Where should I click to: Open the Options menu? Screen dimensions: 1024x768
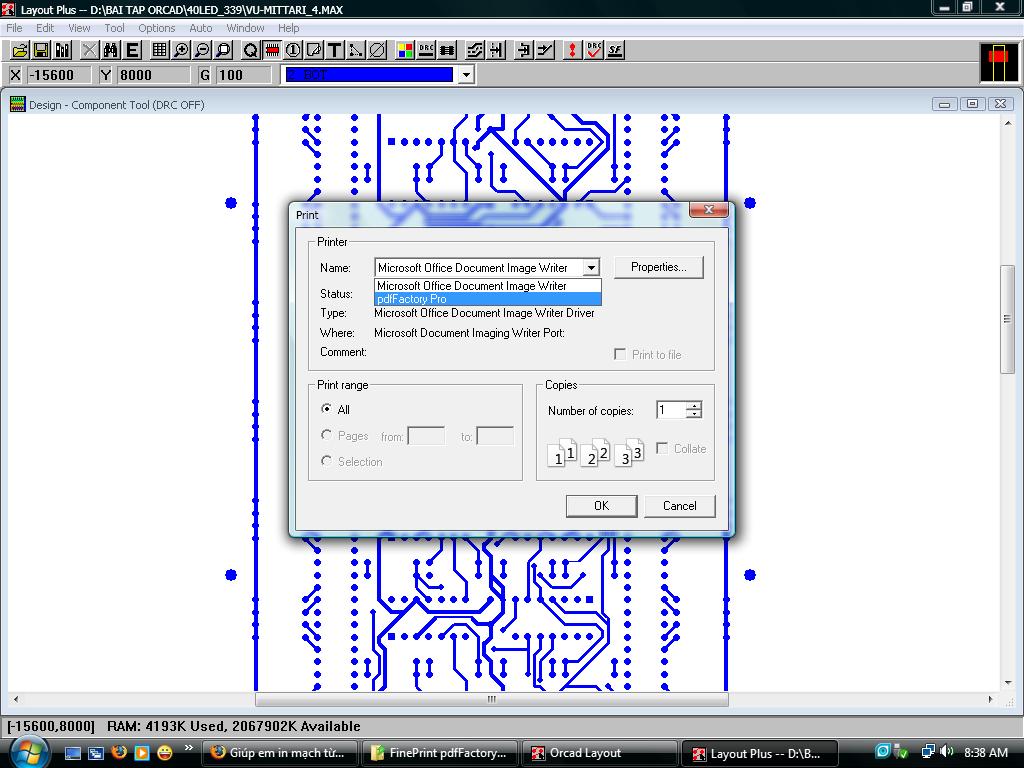coord(157,28)
